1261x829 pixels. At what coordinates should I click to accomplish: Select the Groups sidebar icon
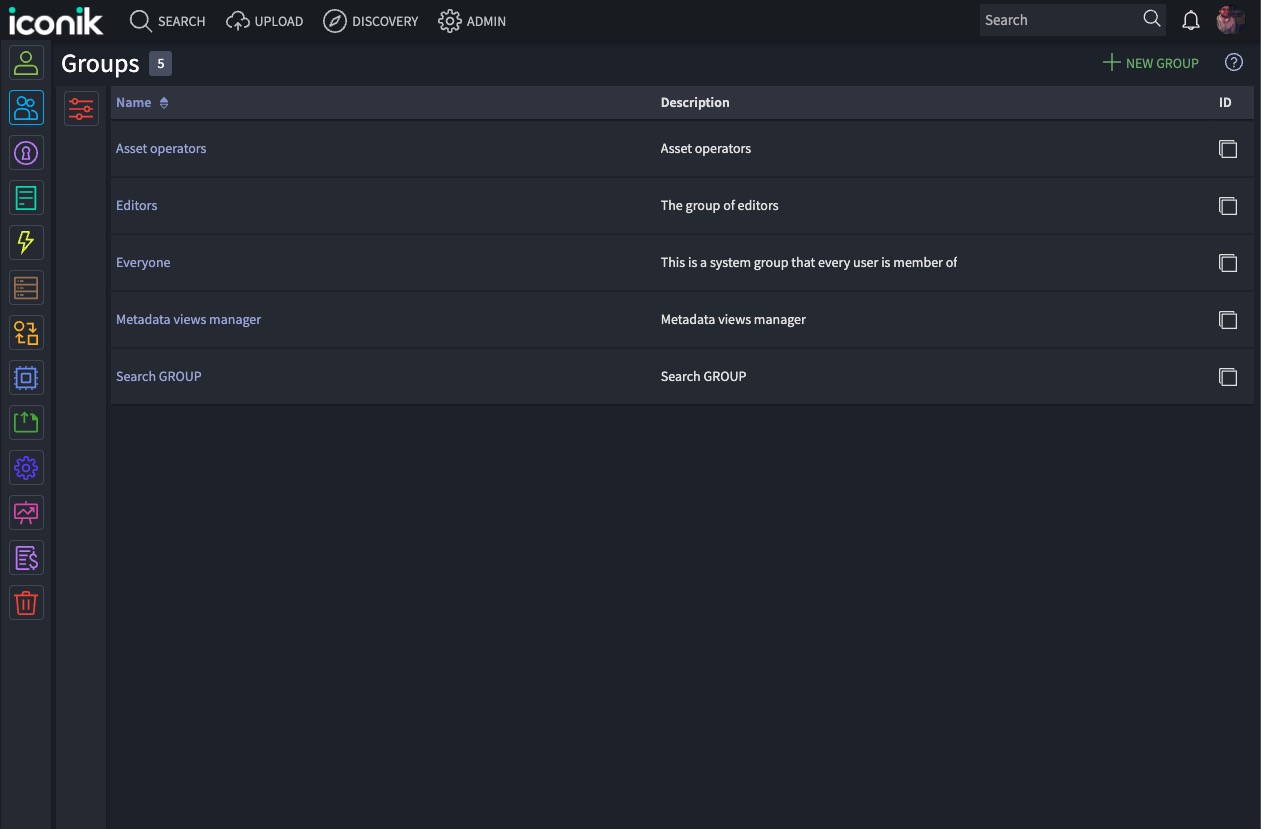coord(26,107)
